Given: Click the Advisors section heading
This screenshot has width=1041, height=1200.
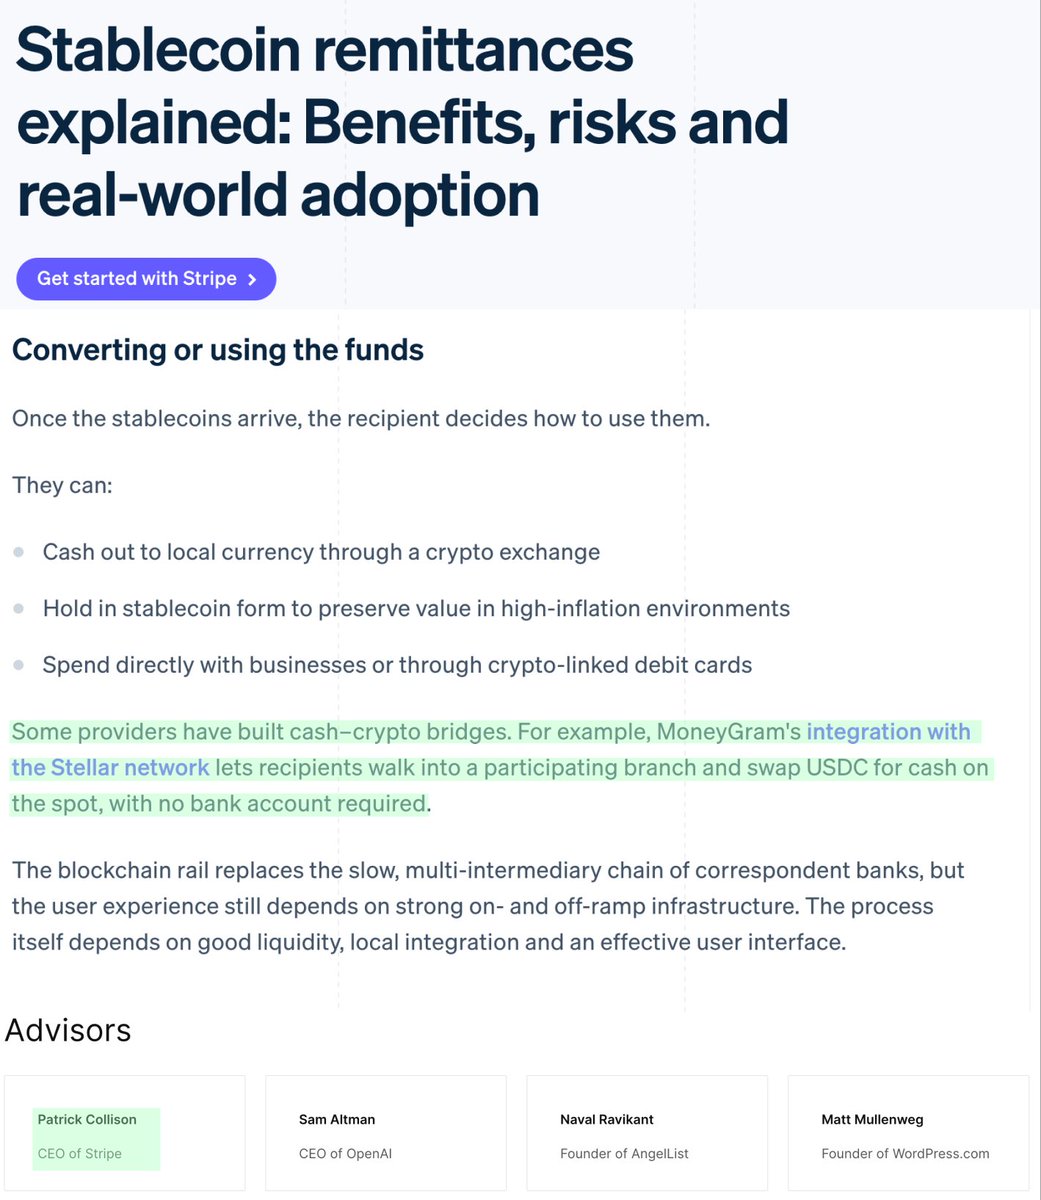Looking at the screenshot, I should tap(68, 1030).
